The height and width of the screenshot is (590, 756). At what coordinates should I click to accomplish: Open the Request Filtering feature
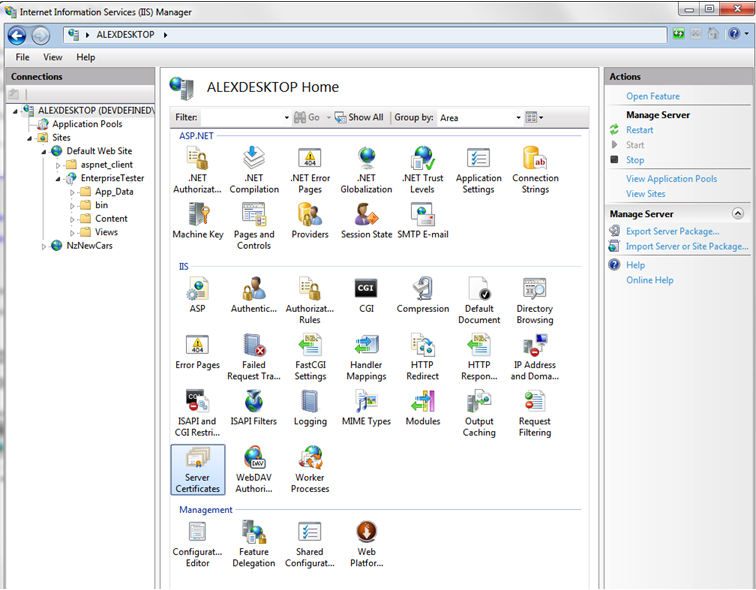534,413
